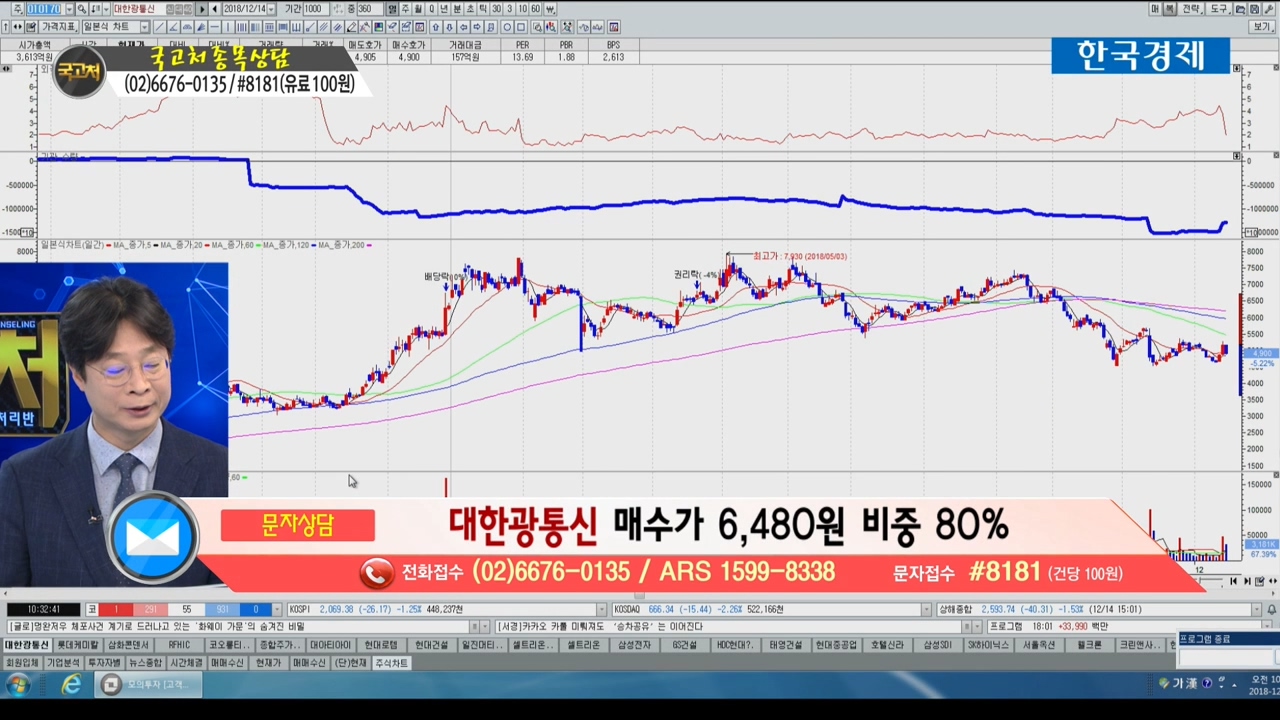Open Internet Explorer from the taskbar

coord(71,685)
